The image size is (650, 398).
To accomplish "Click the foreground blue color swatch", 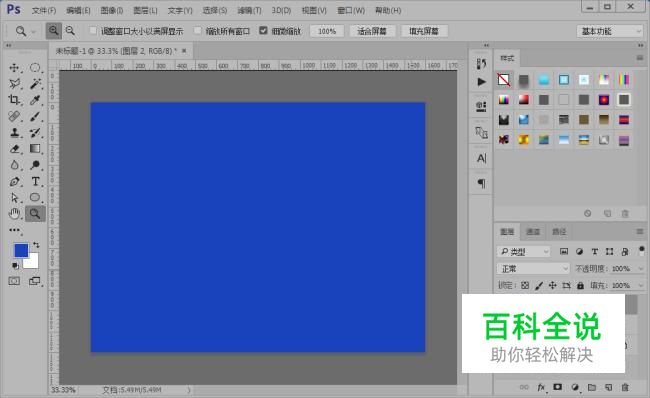I will (21, 250).
